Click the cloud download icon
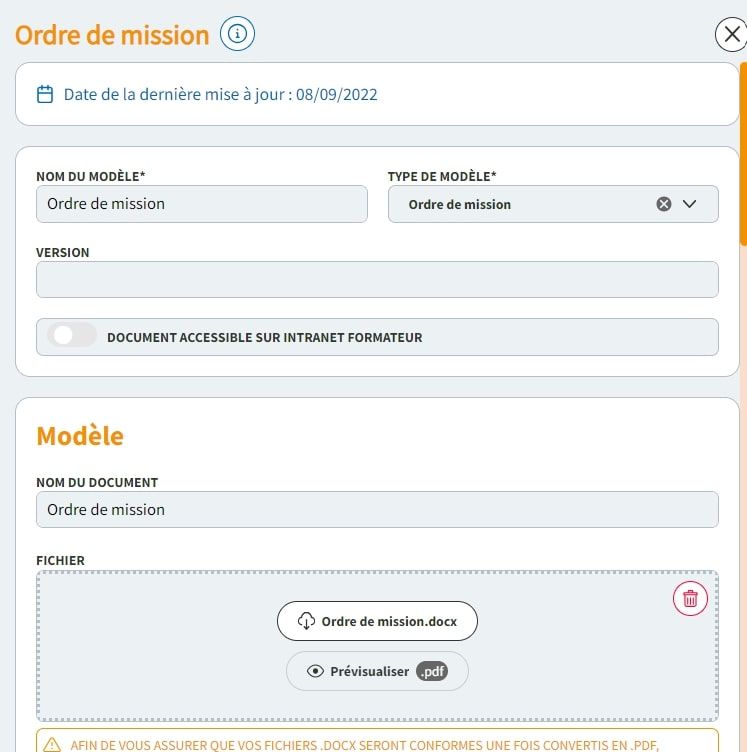Screen dimensions: 747x752 (306, 621)
